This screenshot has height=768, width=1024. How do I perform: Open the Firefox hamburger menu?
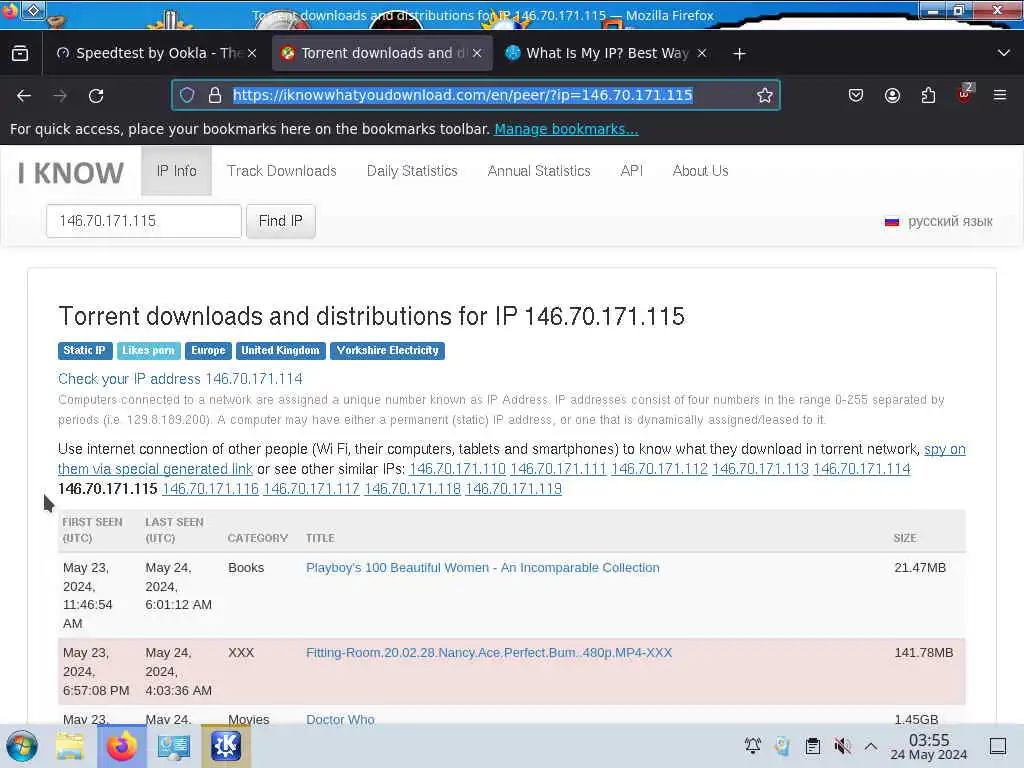pyautogui.click(x=1000, y=95)
